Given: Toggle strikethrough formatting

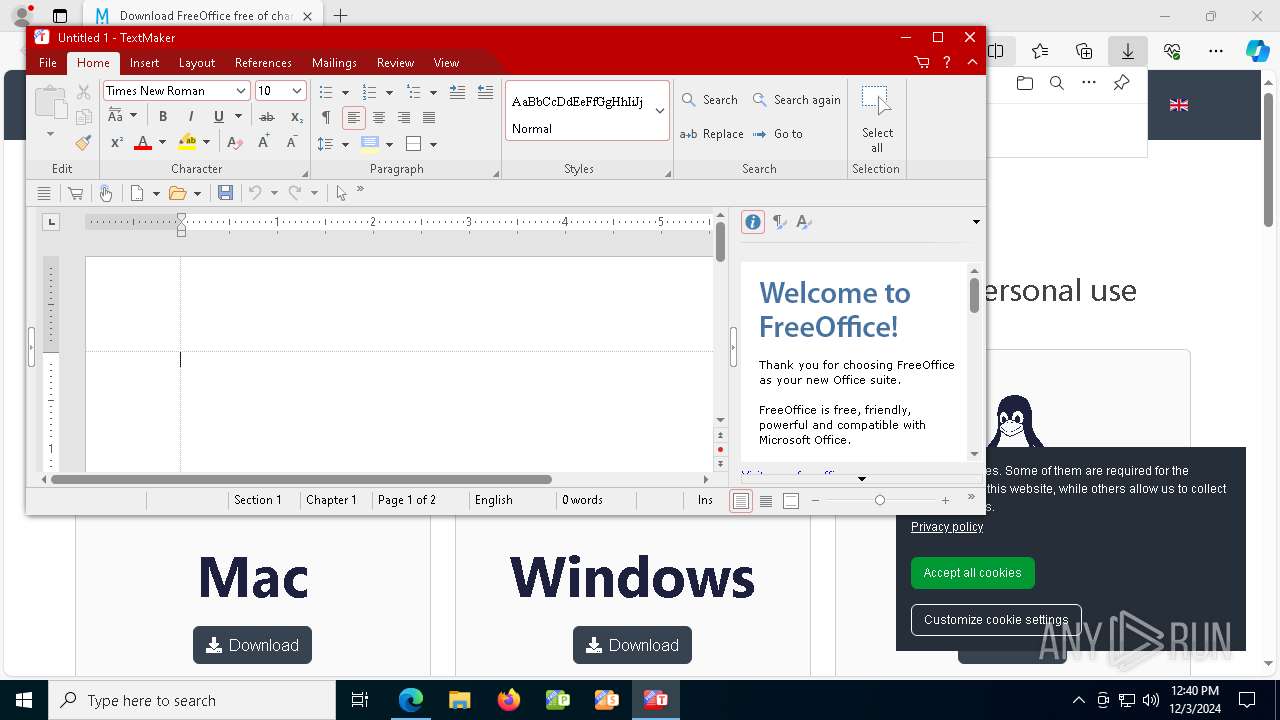Looking at the screenshot, I should tap(267, 117).
